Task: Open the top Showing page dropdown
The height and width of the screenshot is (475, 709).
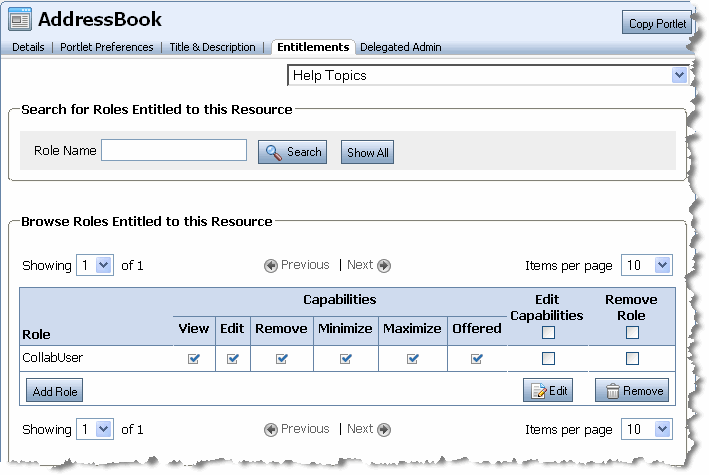Action: 95,265
